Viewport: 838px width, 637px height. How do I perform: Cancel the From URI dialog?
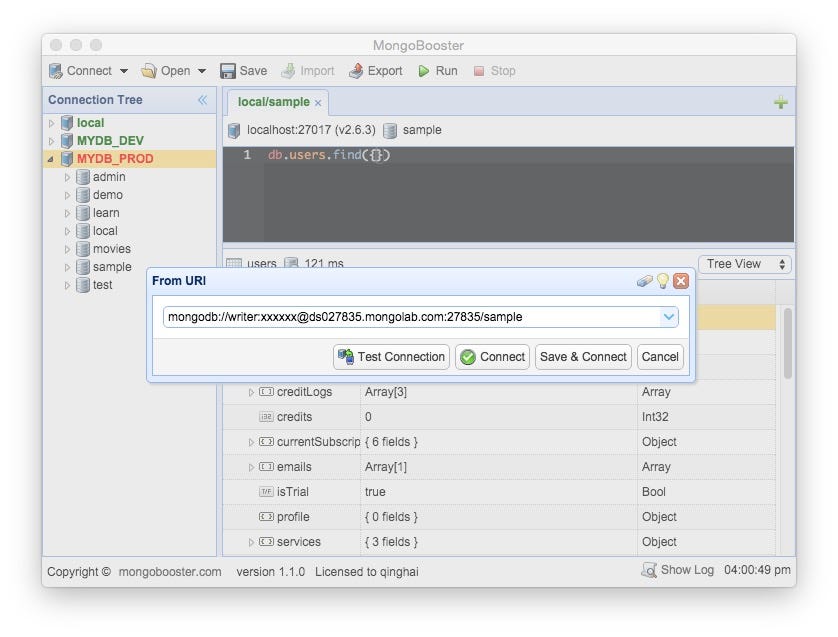(x=660, y=356)
